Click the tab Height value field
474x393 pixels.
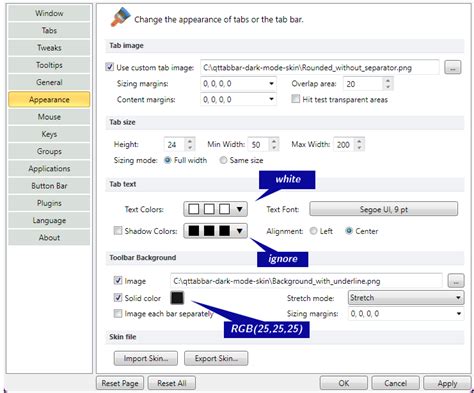point(174,145)
